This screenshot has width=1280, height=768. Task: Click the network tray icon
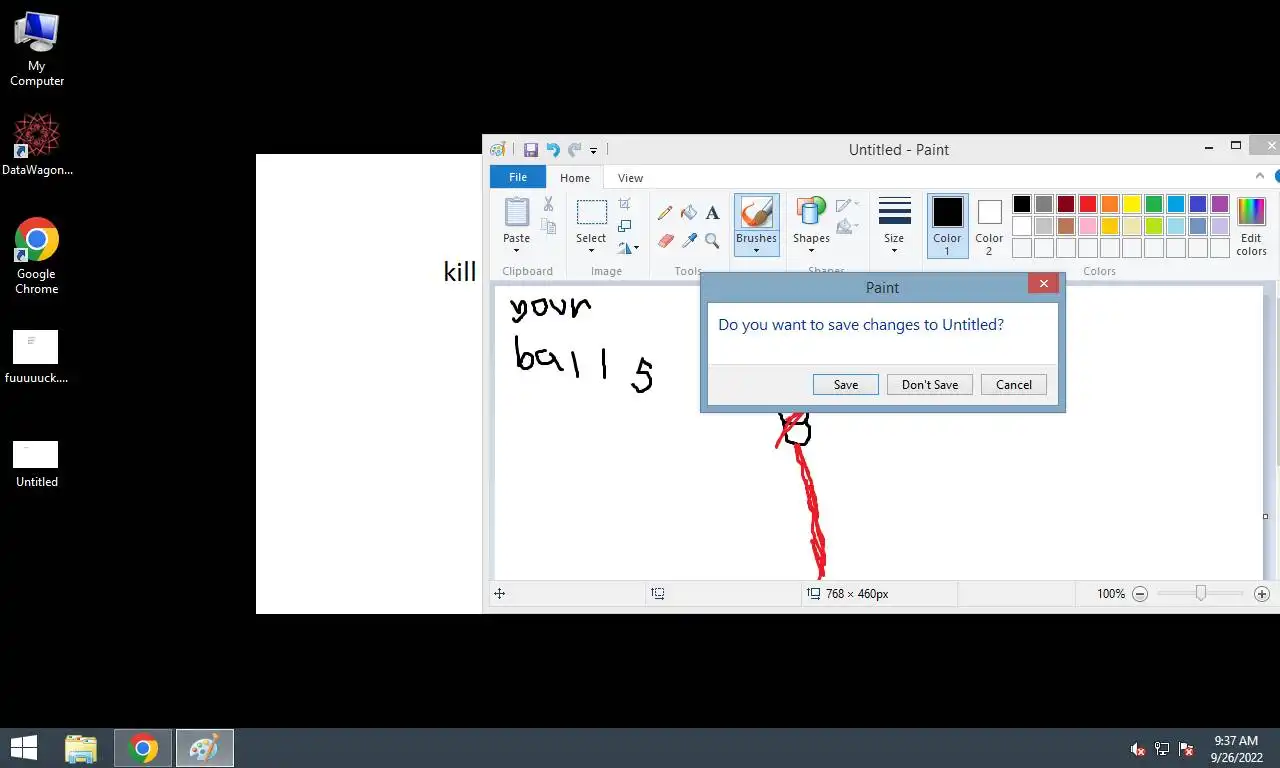[1162, 749]
